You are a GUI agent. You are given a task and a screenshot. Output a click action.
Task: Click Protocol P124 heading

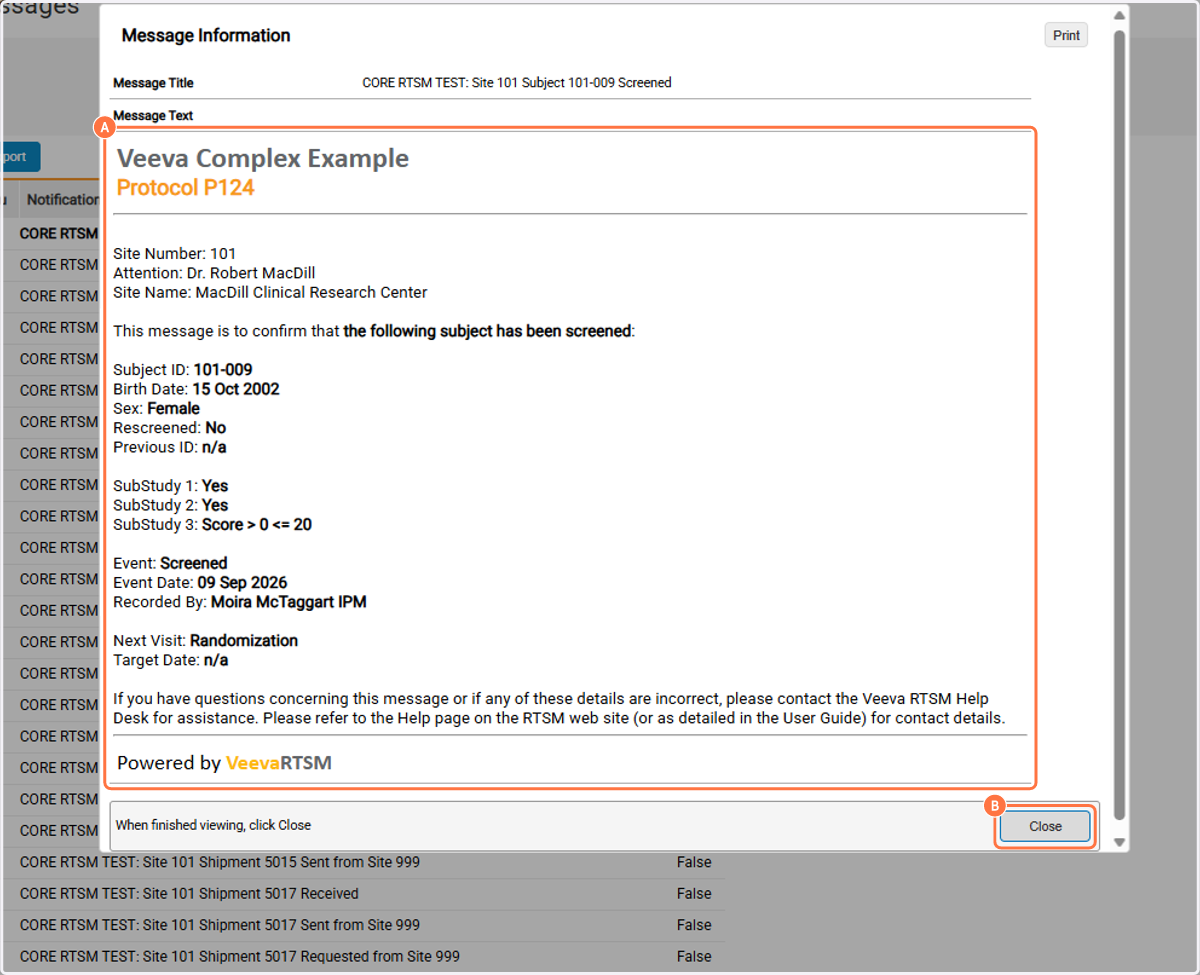pos(186,187)
